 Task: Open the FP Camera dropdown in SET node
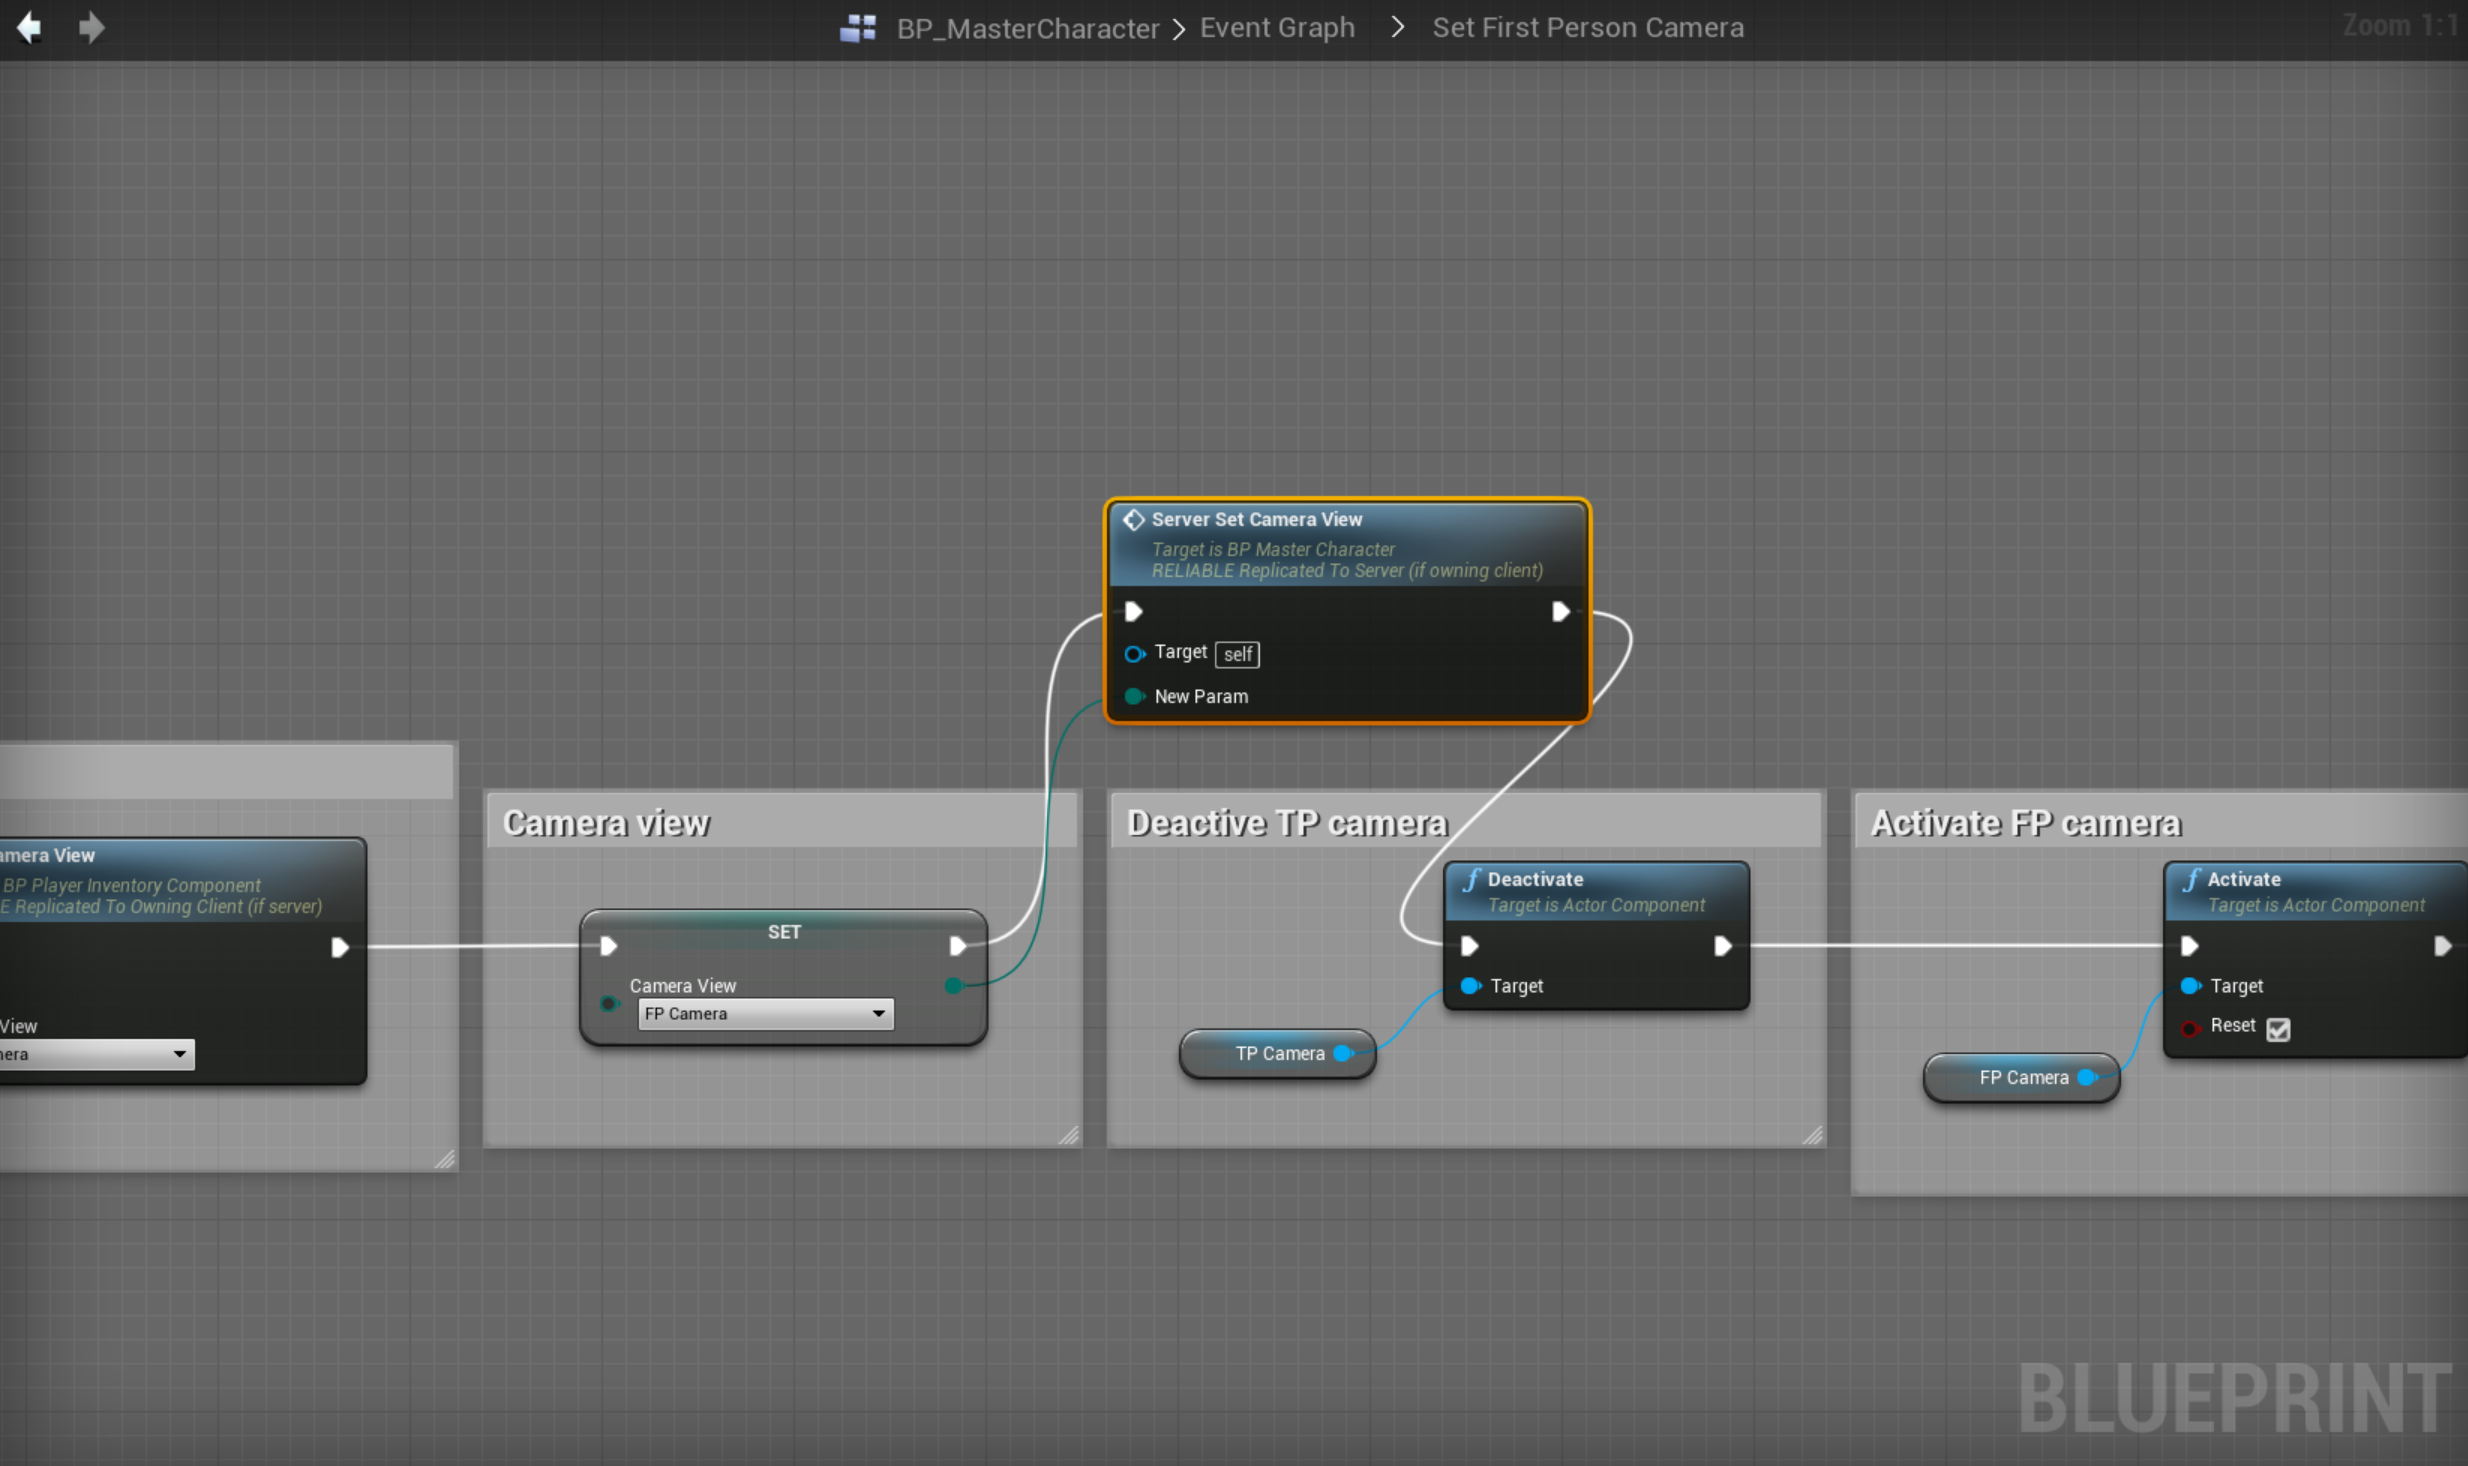coord(766,1014)
